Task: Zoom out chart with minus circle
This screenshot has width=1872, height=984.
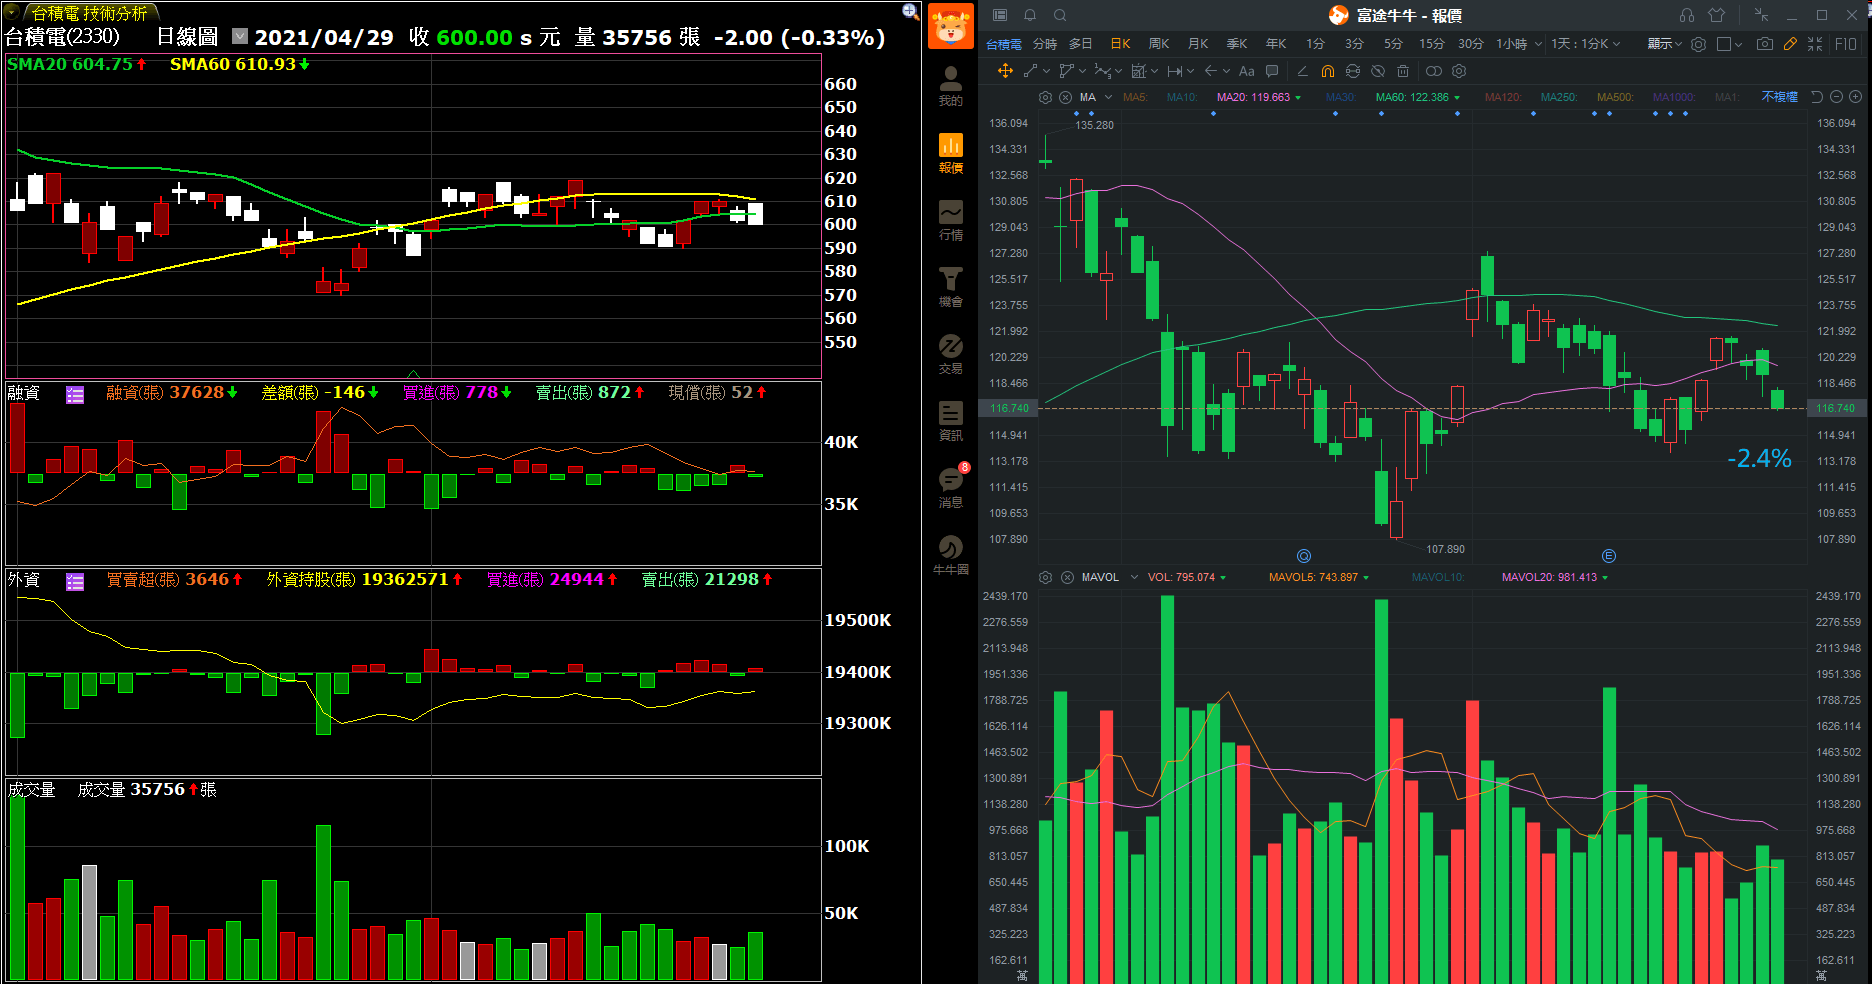Action: (x=1837, y=97)
